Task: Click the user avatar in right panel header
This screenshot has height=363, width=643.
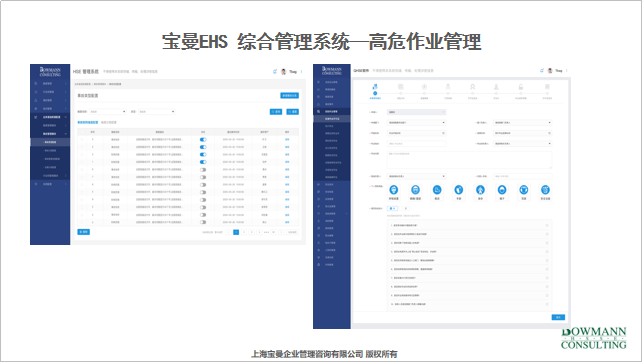Action: (550, 71)
